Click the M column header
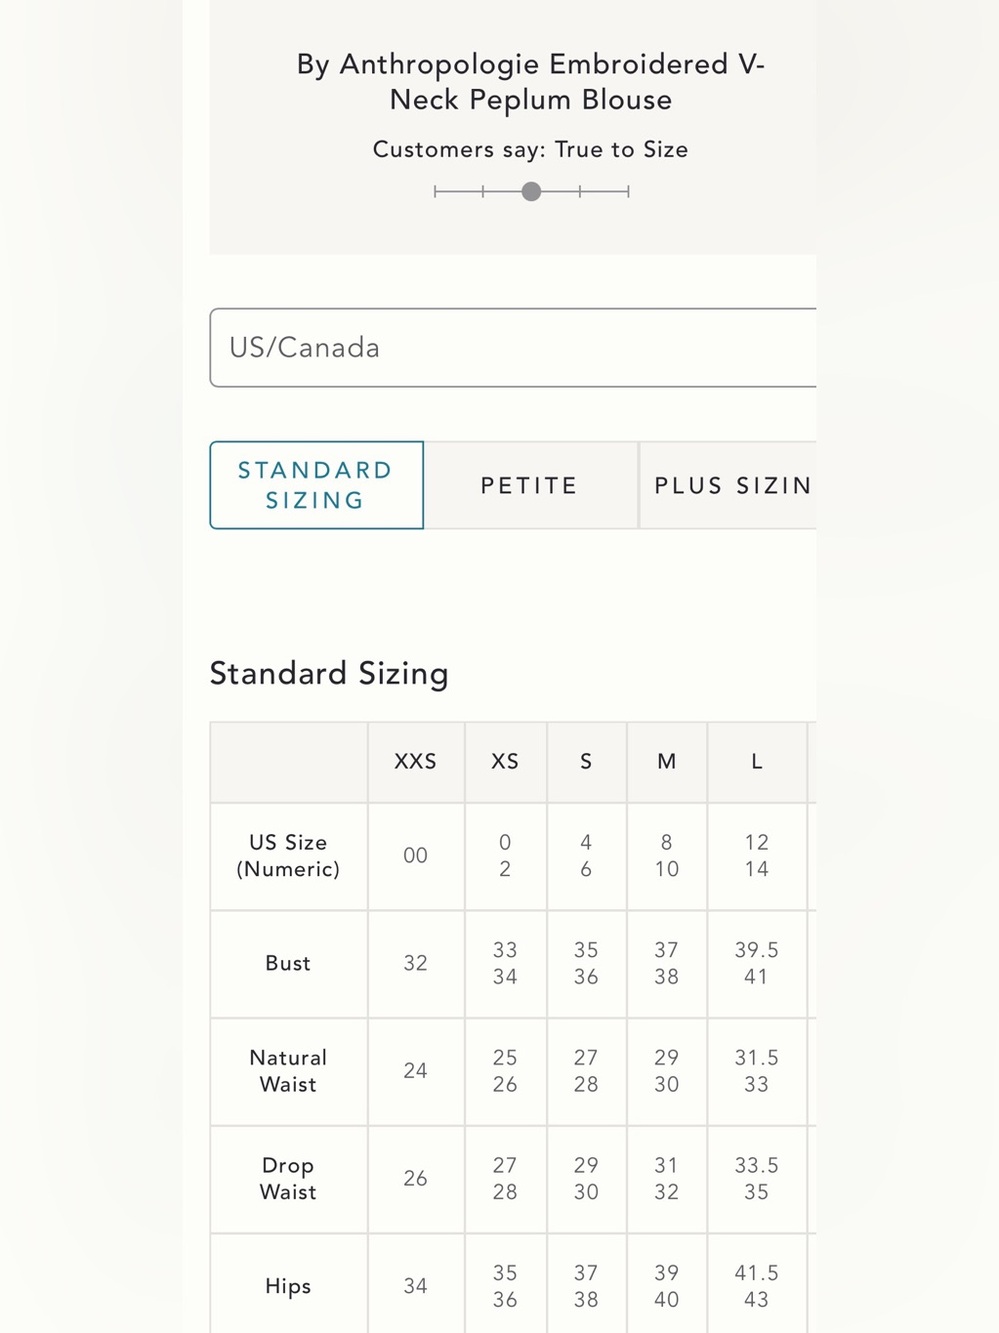This screenshot has height=1333, width=999. point(667,762)
